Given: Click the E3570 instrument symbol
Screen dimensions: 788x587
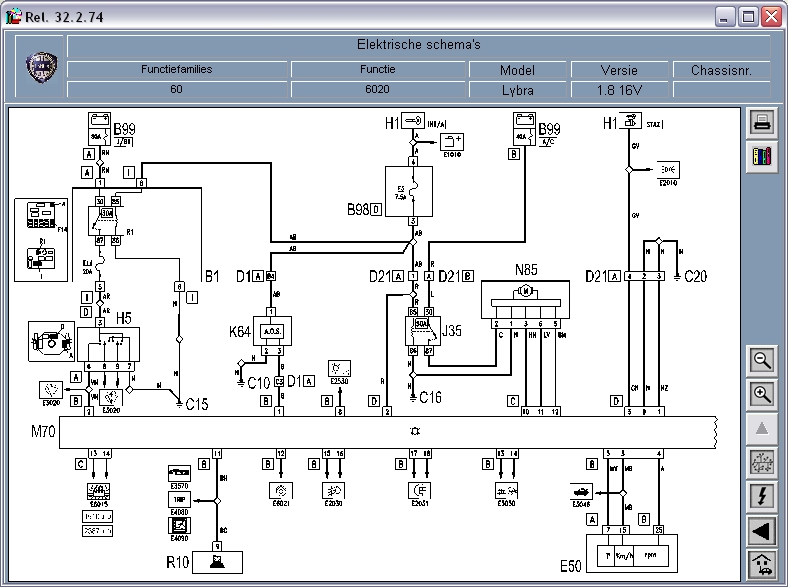Looking at the screenshot, I should pos(179,473).
